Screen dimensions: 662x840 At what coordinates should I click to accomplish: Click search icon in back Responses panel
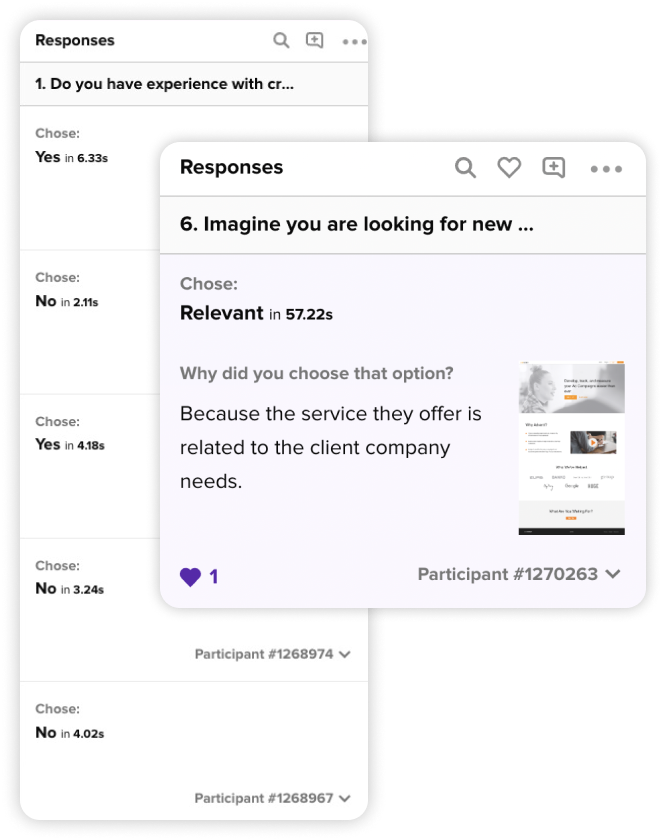coord(281,41)
